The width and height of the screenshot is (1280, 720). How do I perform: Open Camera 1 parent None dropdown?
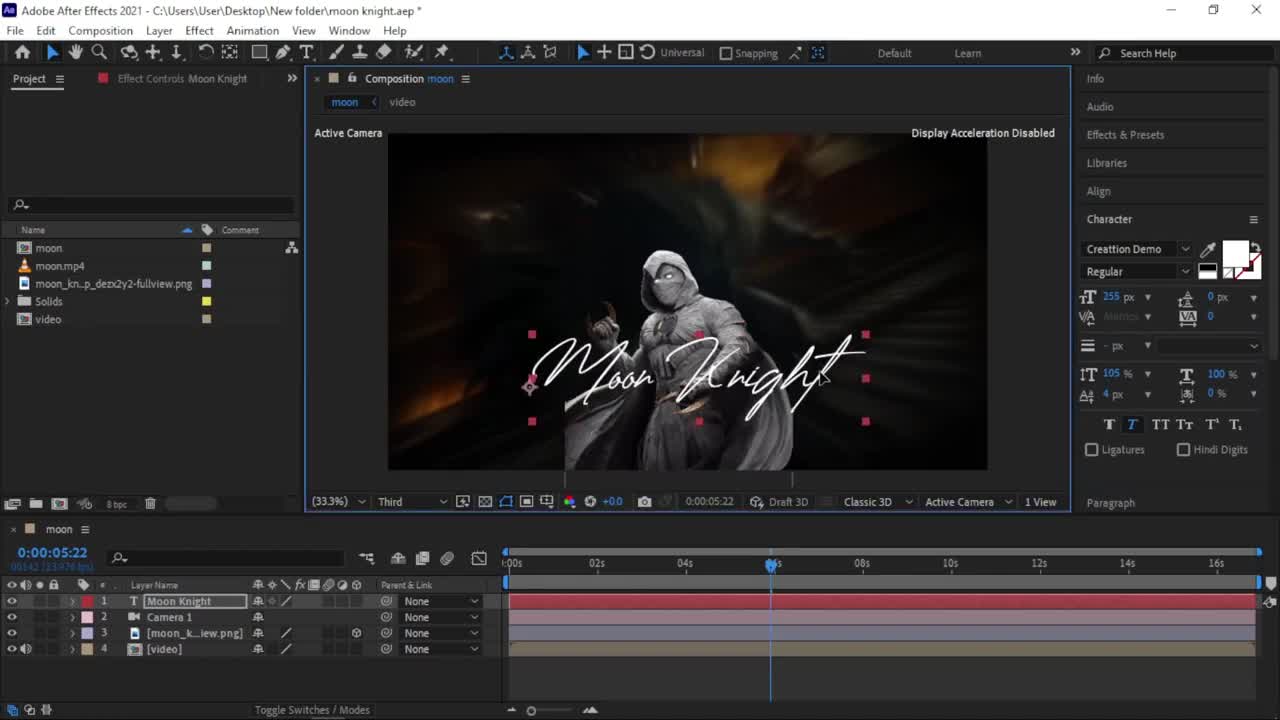coord(441,617)
